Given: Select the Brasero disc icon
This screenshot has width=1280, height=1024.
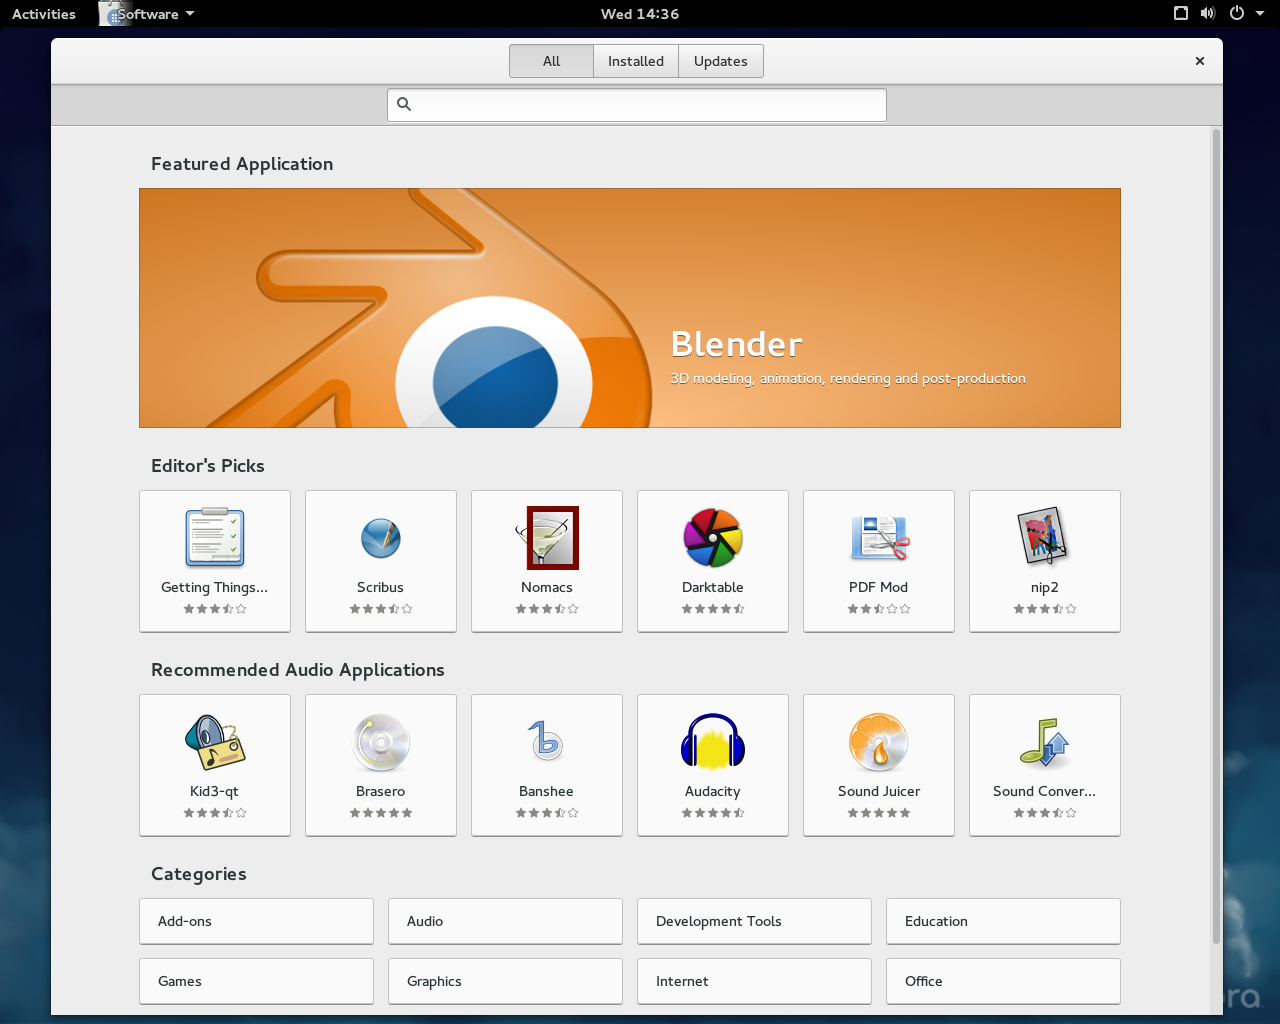Looking at the screenshot, I should tap(381, 742).
